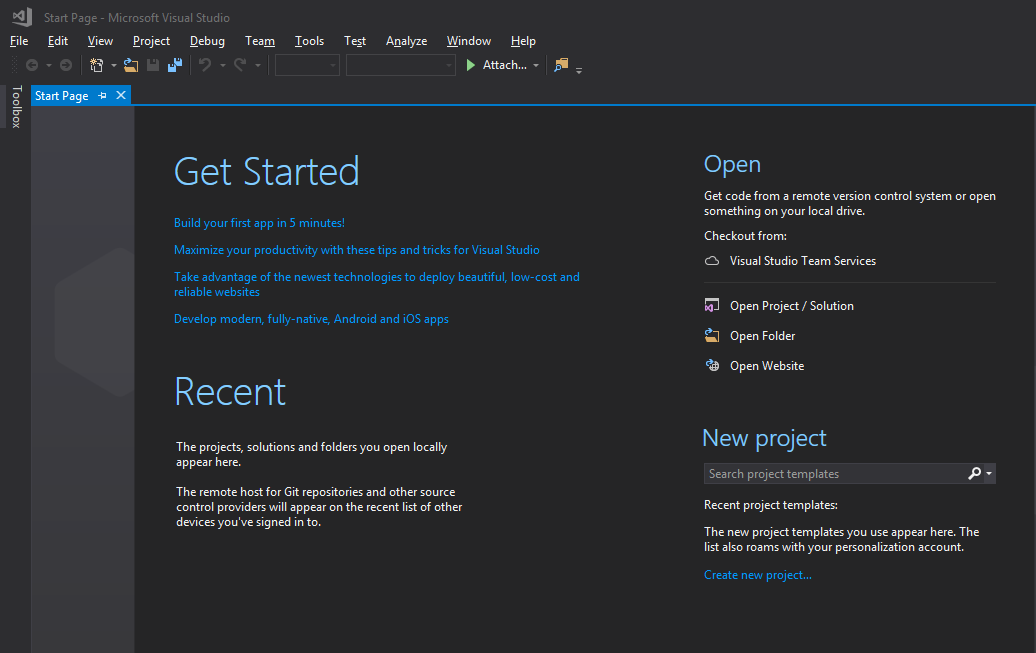Image resolution: width=1036 pixels, height=653 pixels.
Task: Click the Open Website globe icon
Action: 712,365
